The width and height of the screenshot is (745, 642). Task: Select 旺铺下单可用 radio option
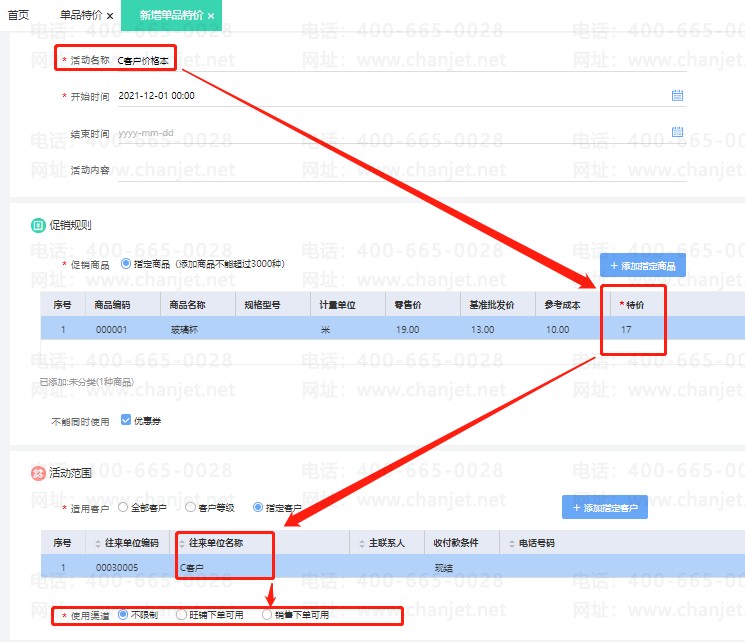[181, 614]
